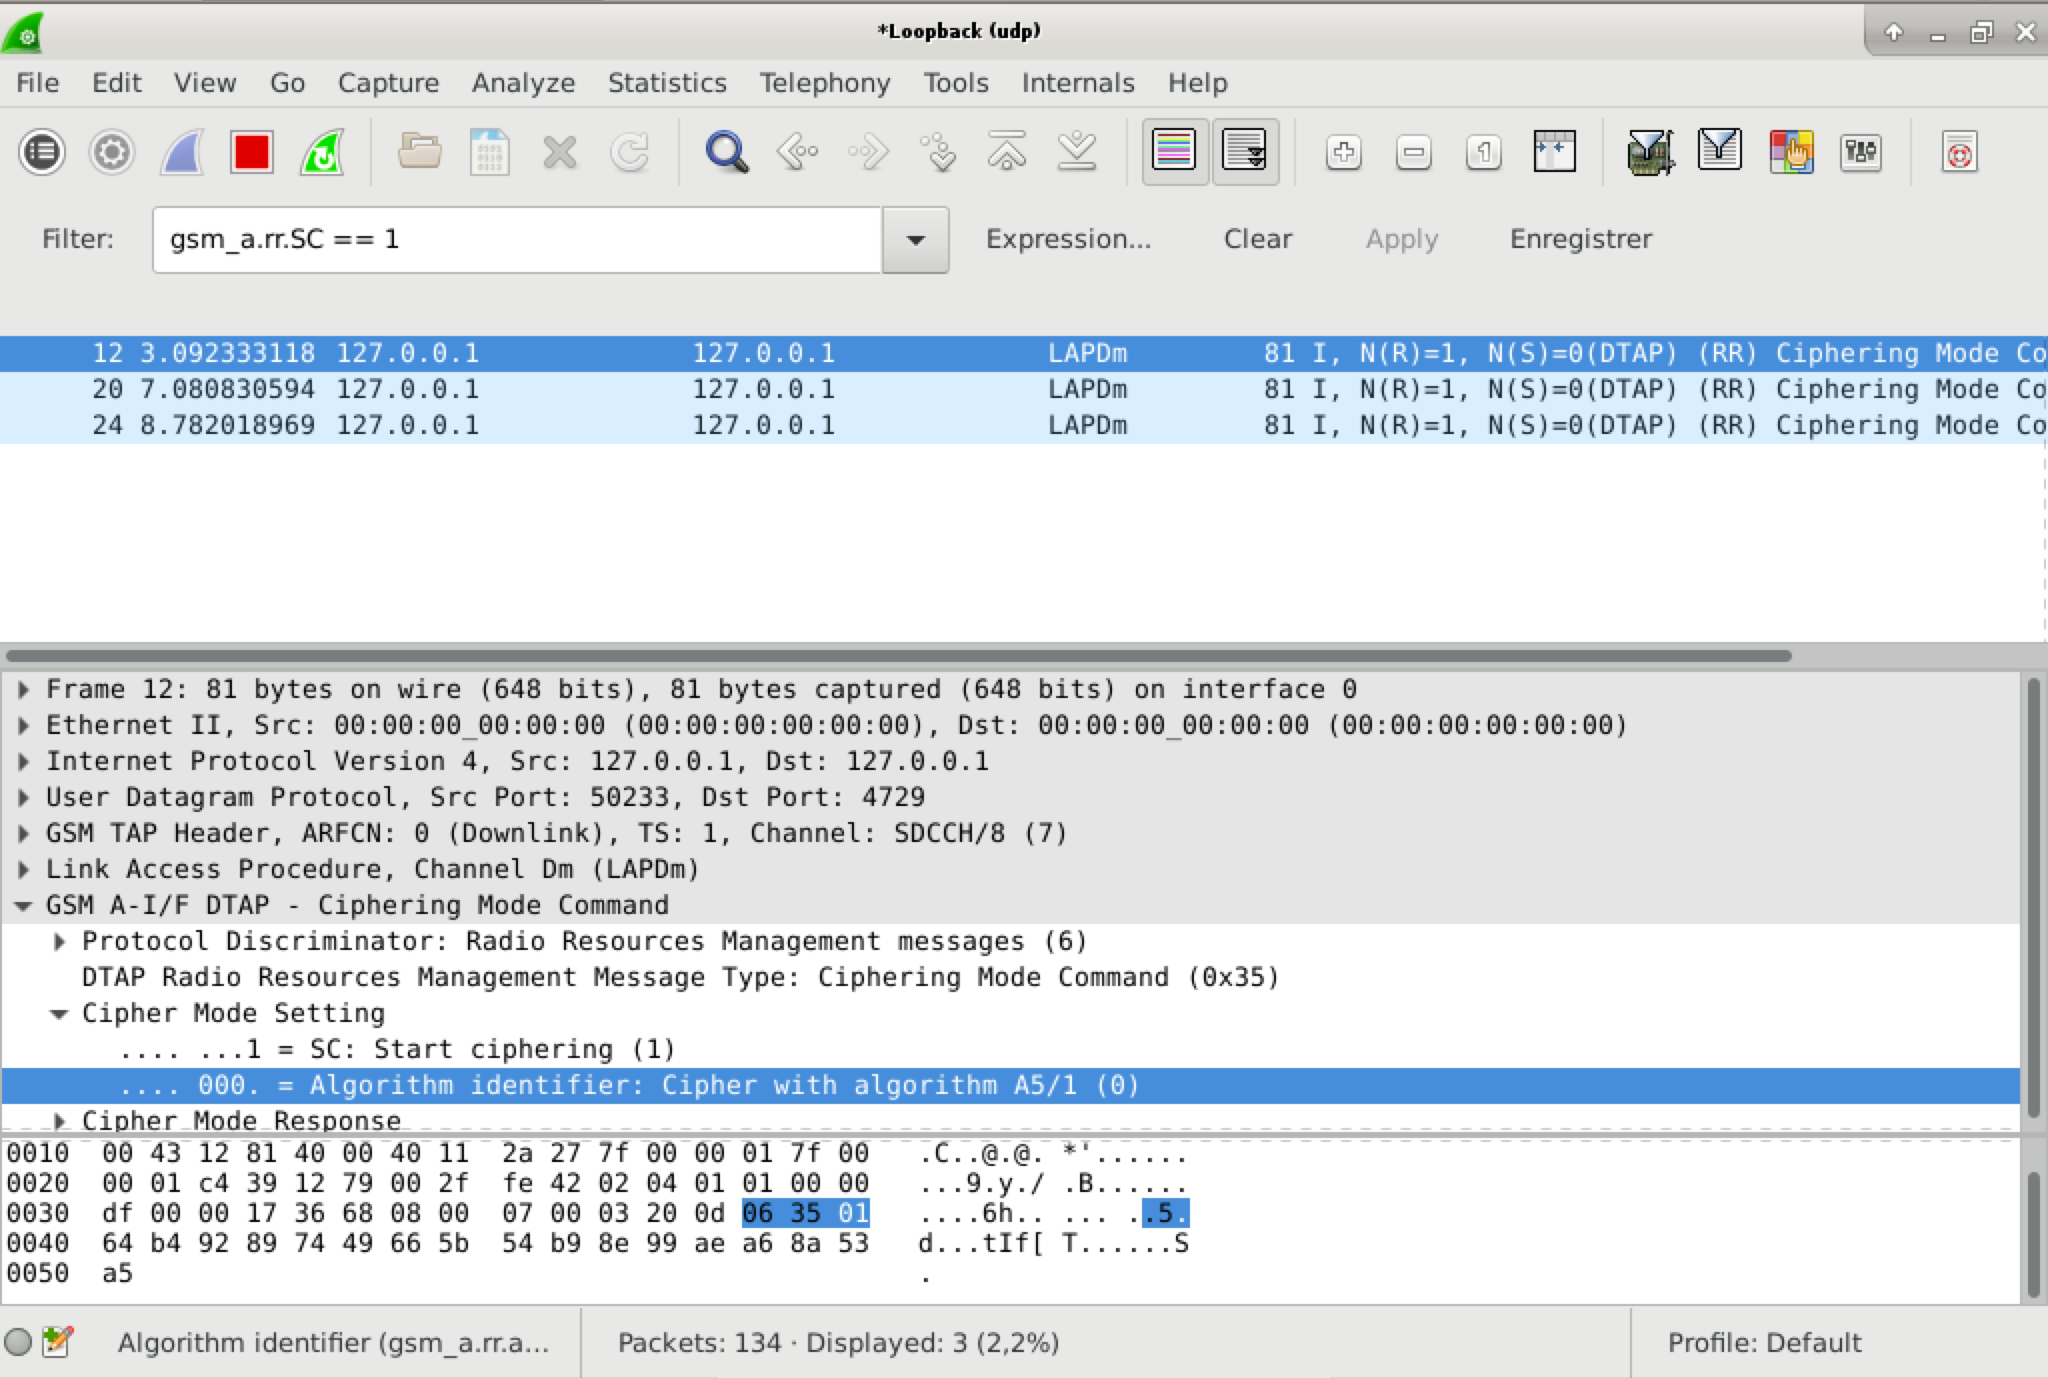2048x1378 pixels.
Task: Open the Analyze menu
Action: 523,83
